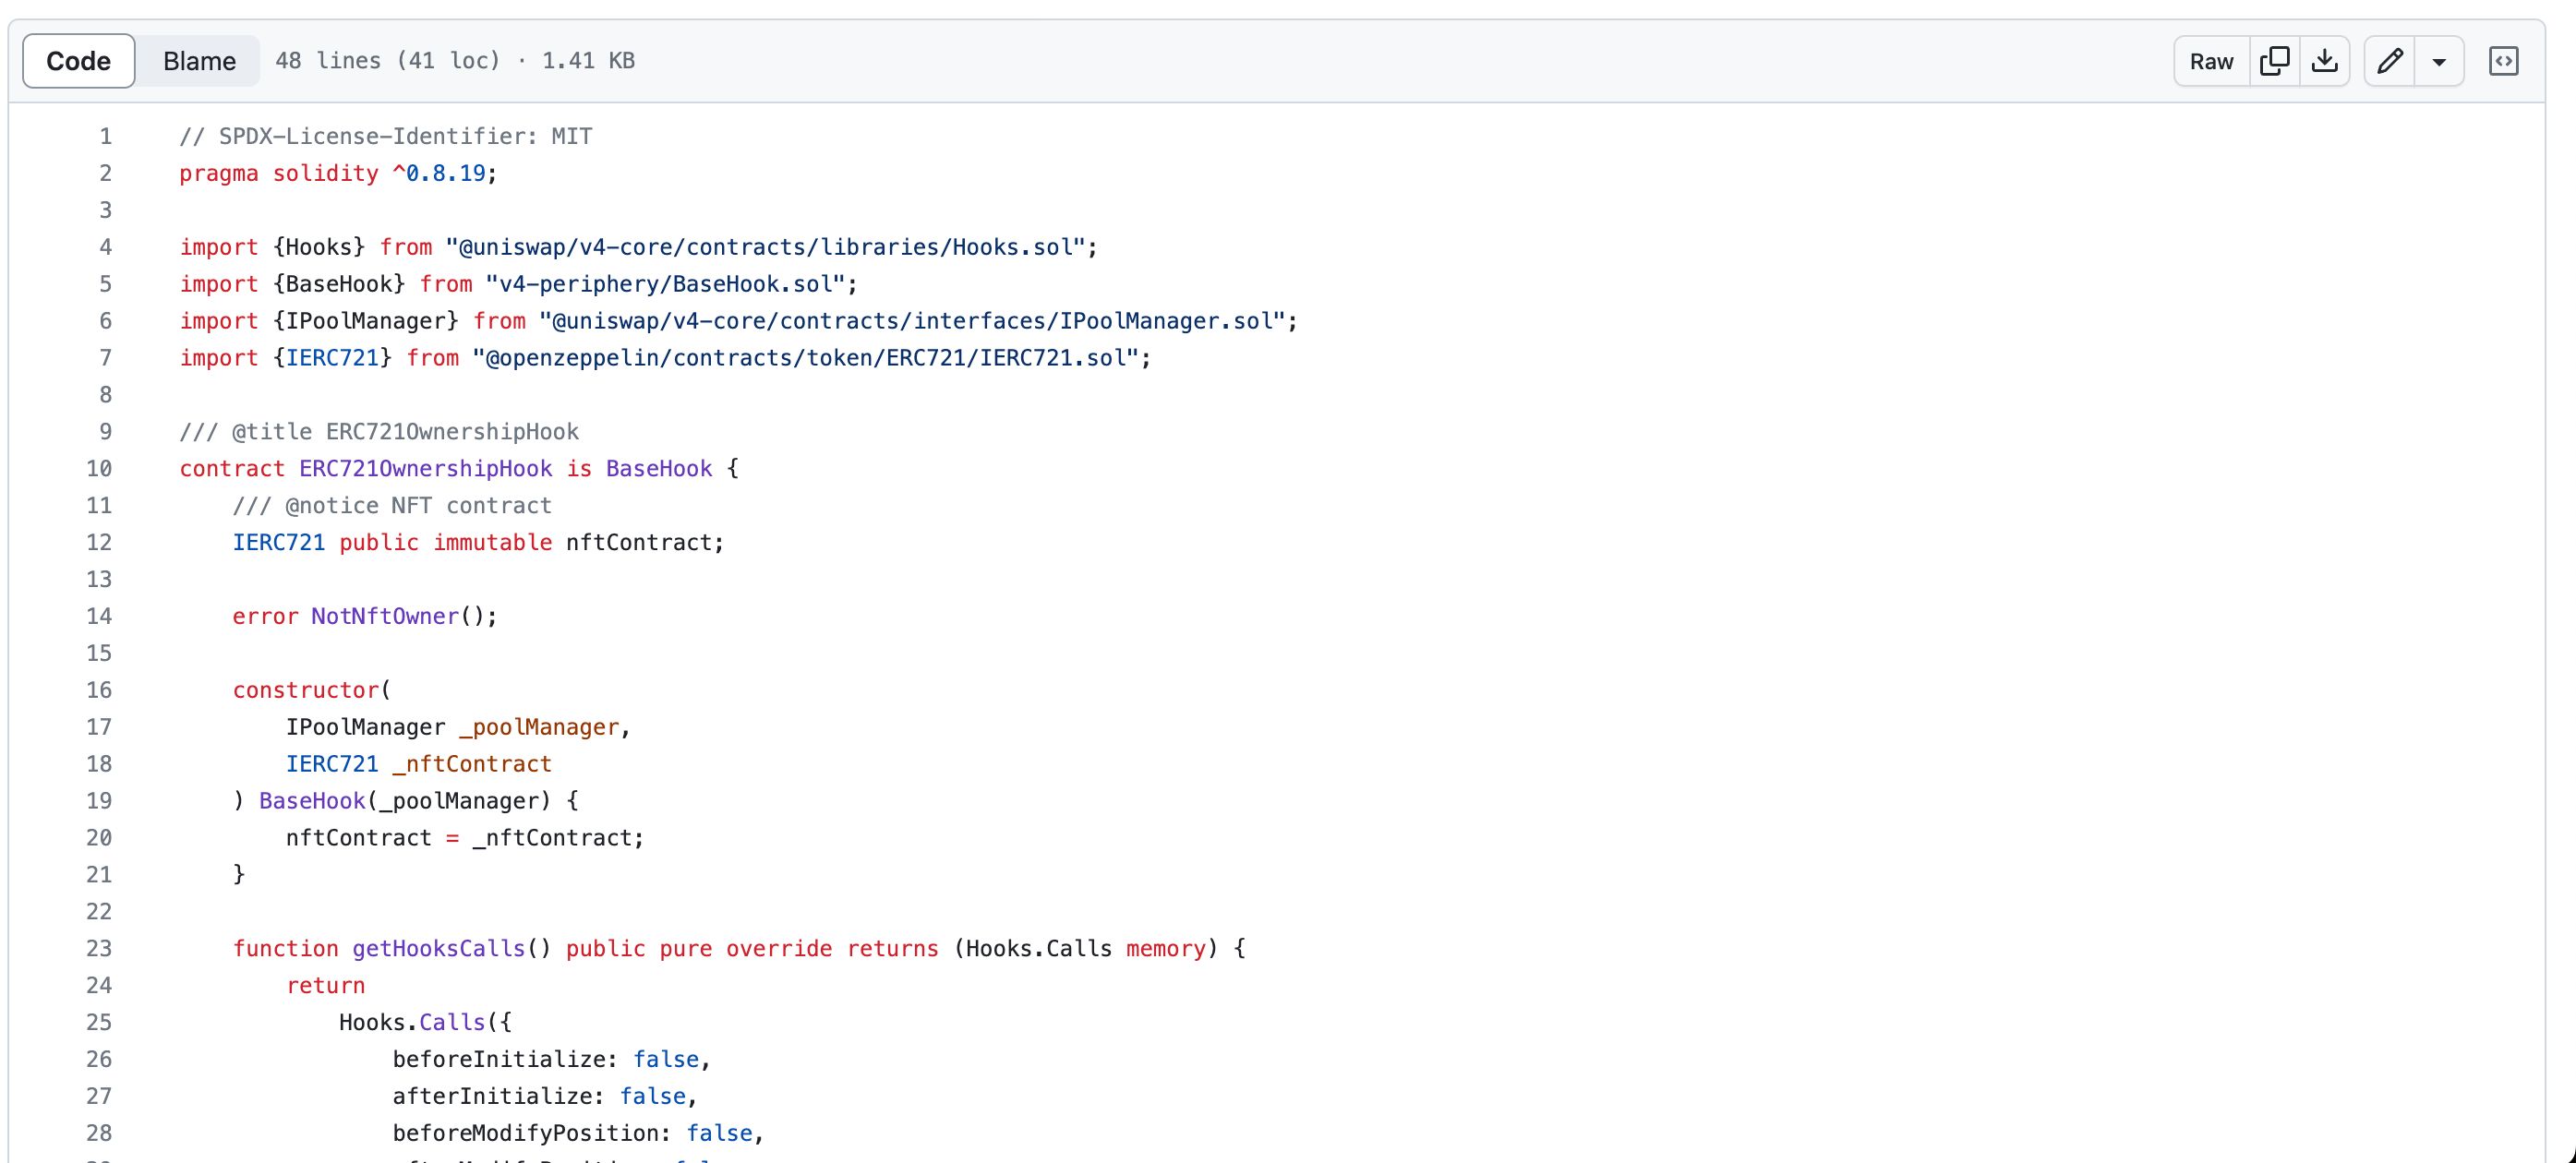Open the symbols panel icon
Image resolution: width=2576 pixels, height=1163 pixels.
(2503, 61)
